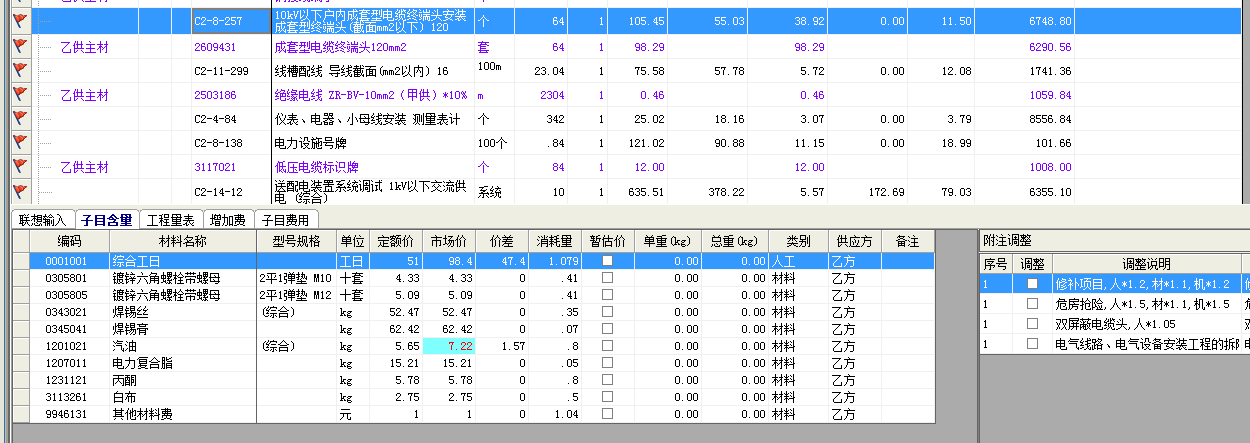Tick 暂估价 checkbox for 丙酮 row
The image size is (1250, 443).
(607, 380)
